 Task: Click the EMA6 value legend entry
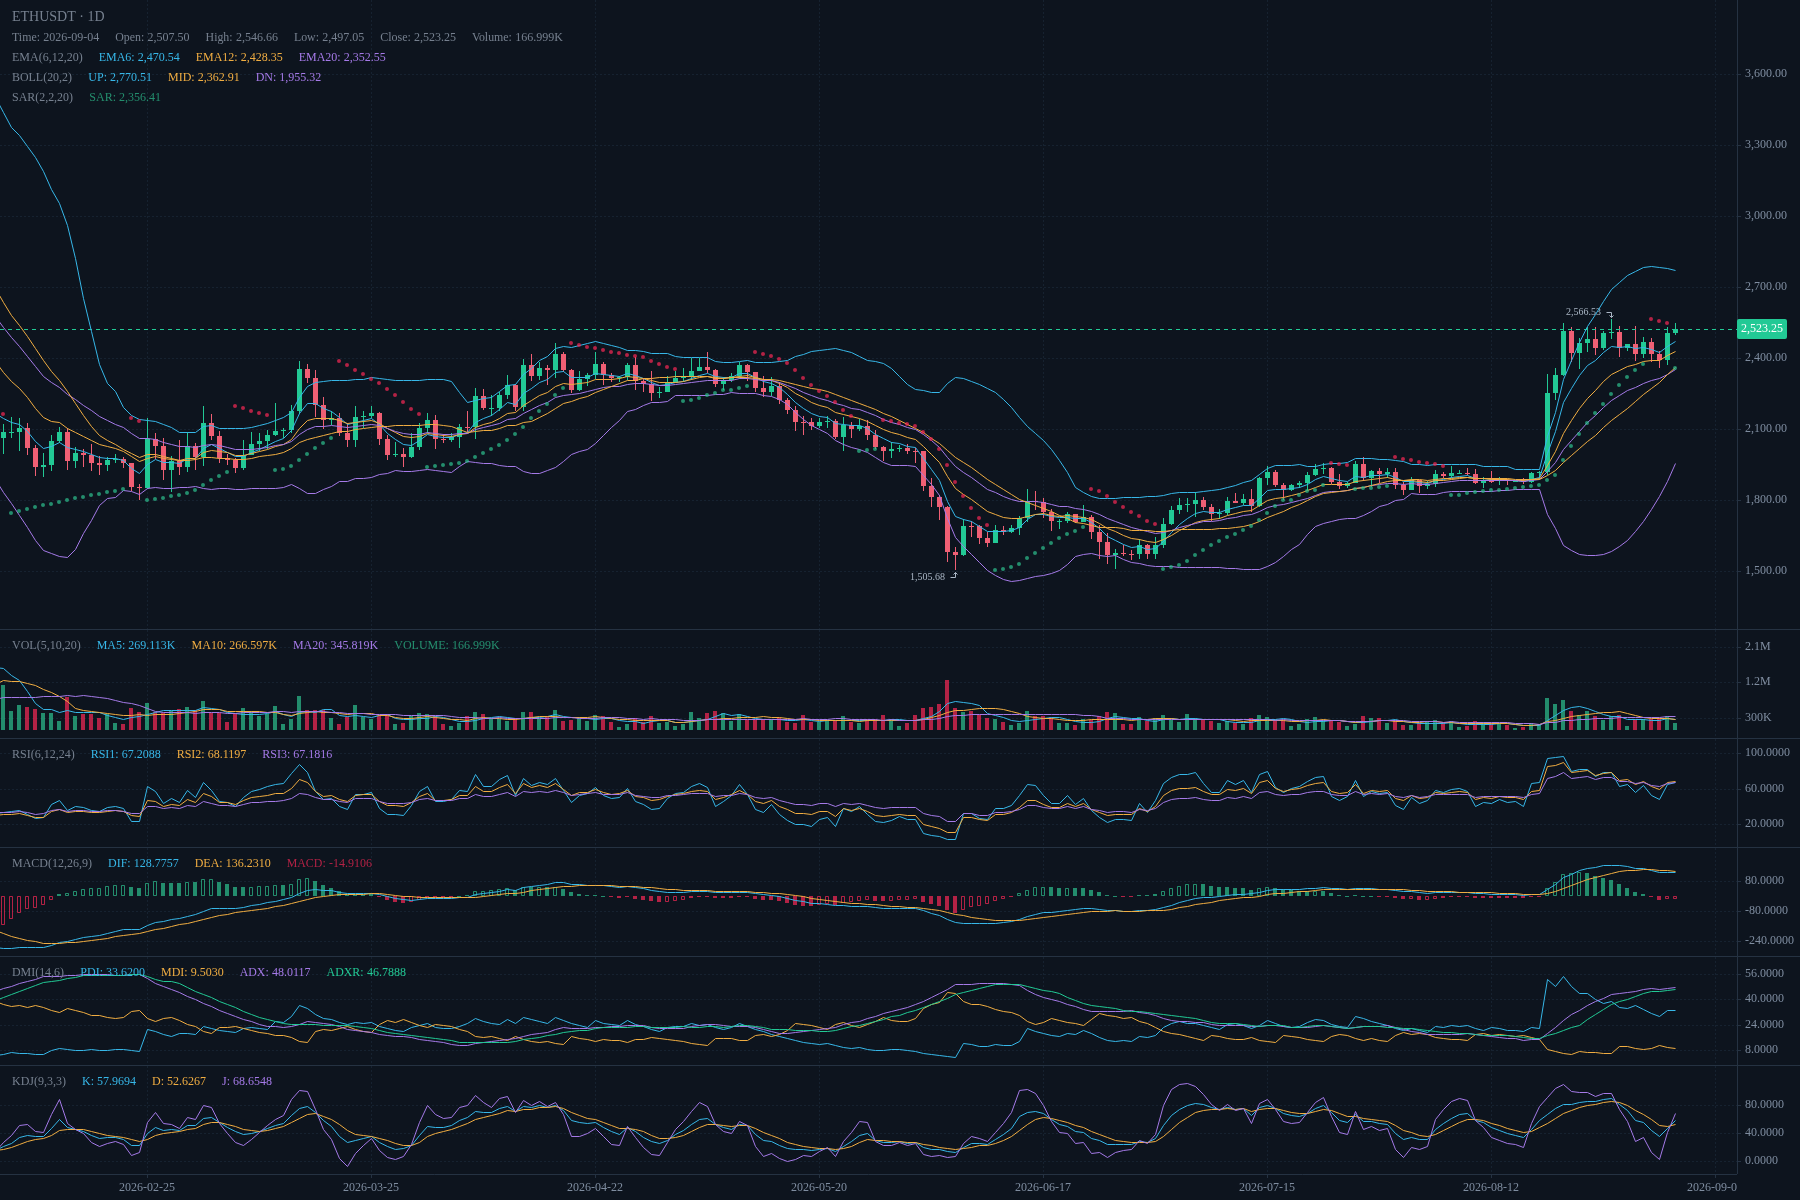click(139, 57)
